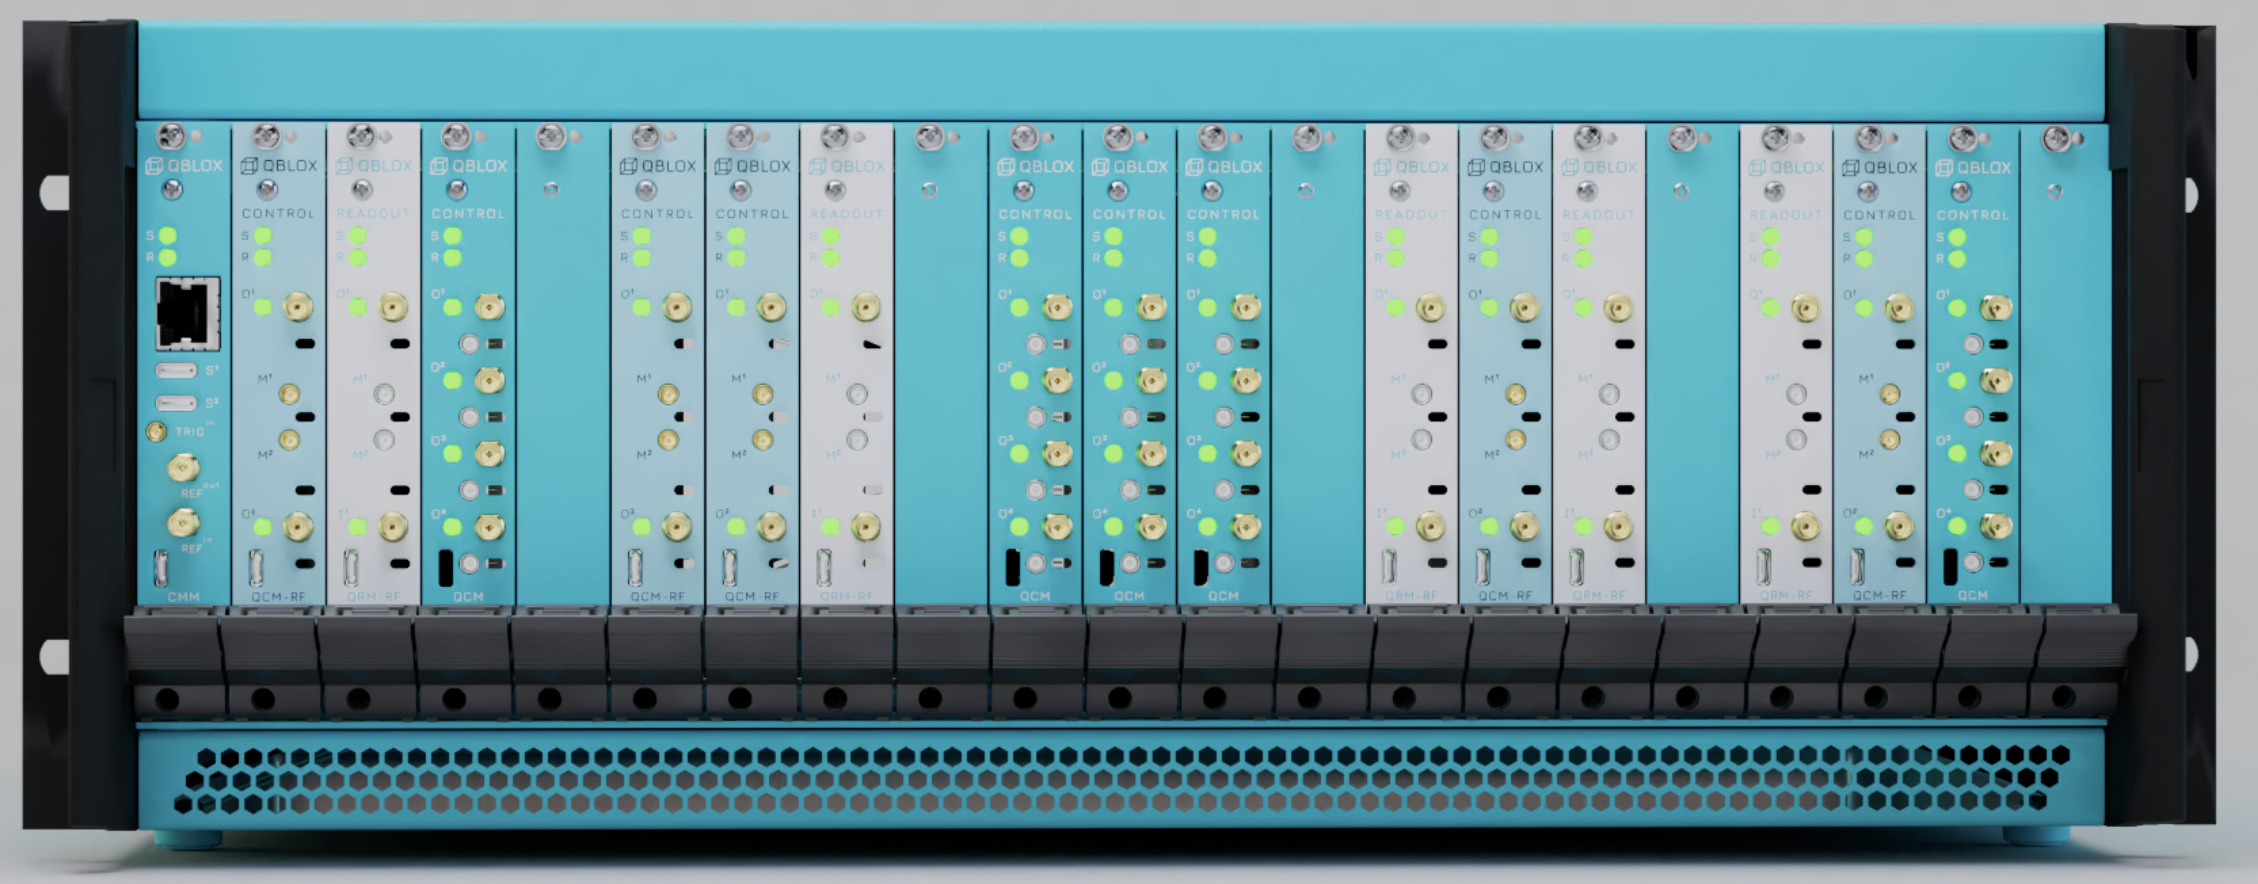Viewport: 2258px width, 884px height.
Task: Click O4 connector on QCM module nearest the CMM
Action: [488, 526]
